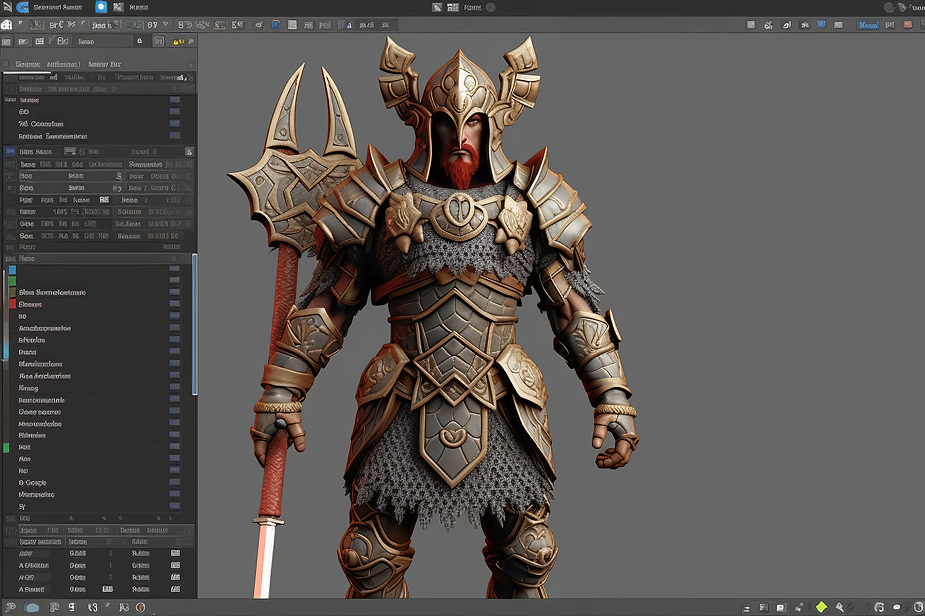Select the first tab in the left panel
The width and height of the screenshot is (925, 616).
click(x=27, y=63)
